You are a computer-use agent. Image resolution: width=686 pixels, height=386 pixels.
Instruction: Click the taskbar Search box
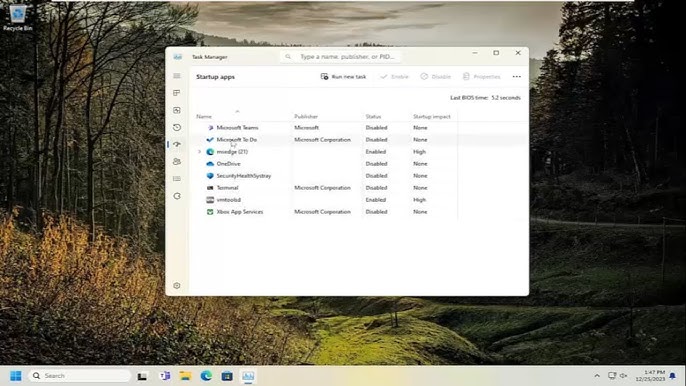tap(80, 376)
